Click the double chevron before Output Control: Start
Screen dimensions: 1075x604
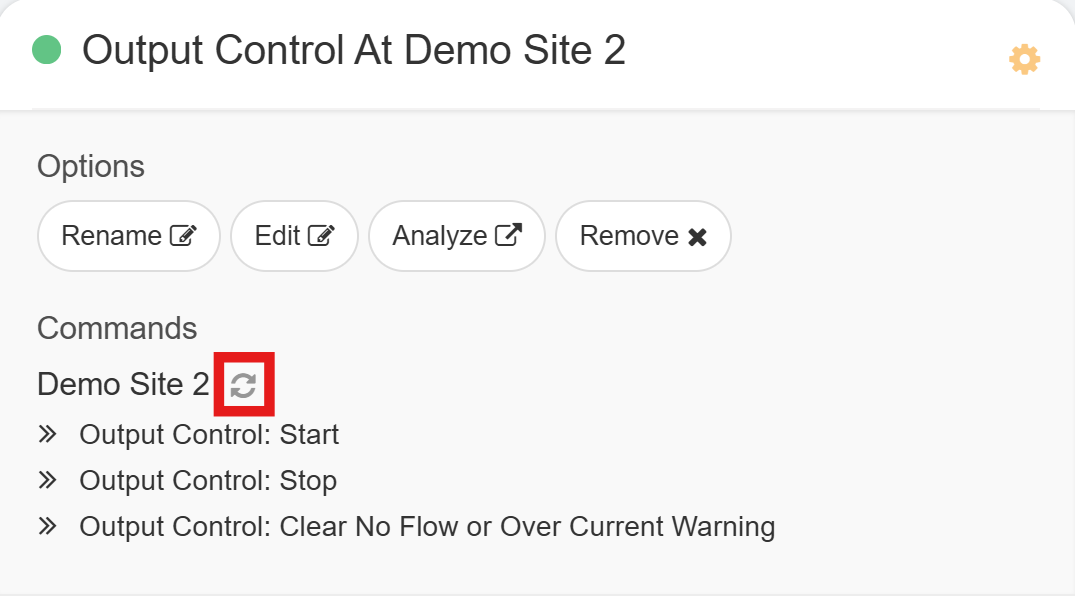[47, 434]
